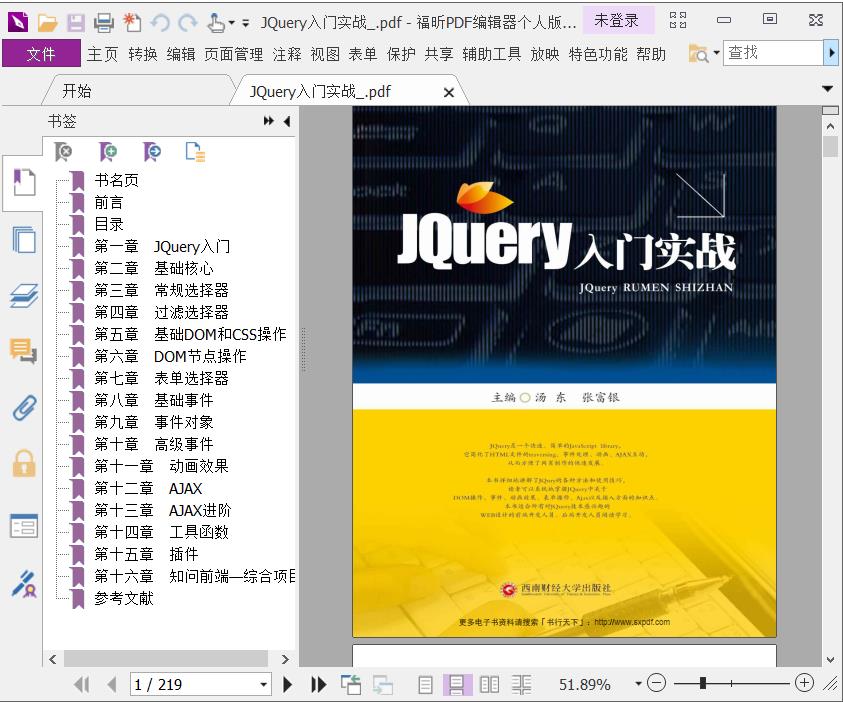Click the bookmark panel horizontal scrollbar
The height and width of the screenshot is (702, 843).
pyautogui.click(x=166, y=658)
